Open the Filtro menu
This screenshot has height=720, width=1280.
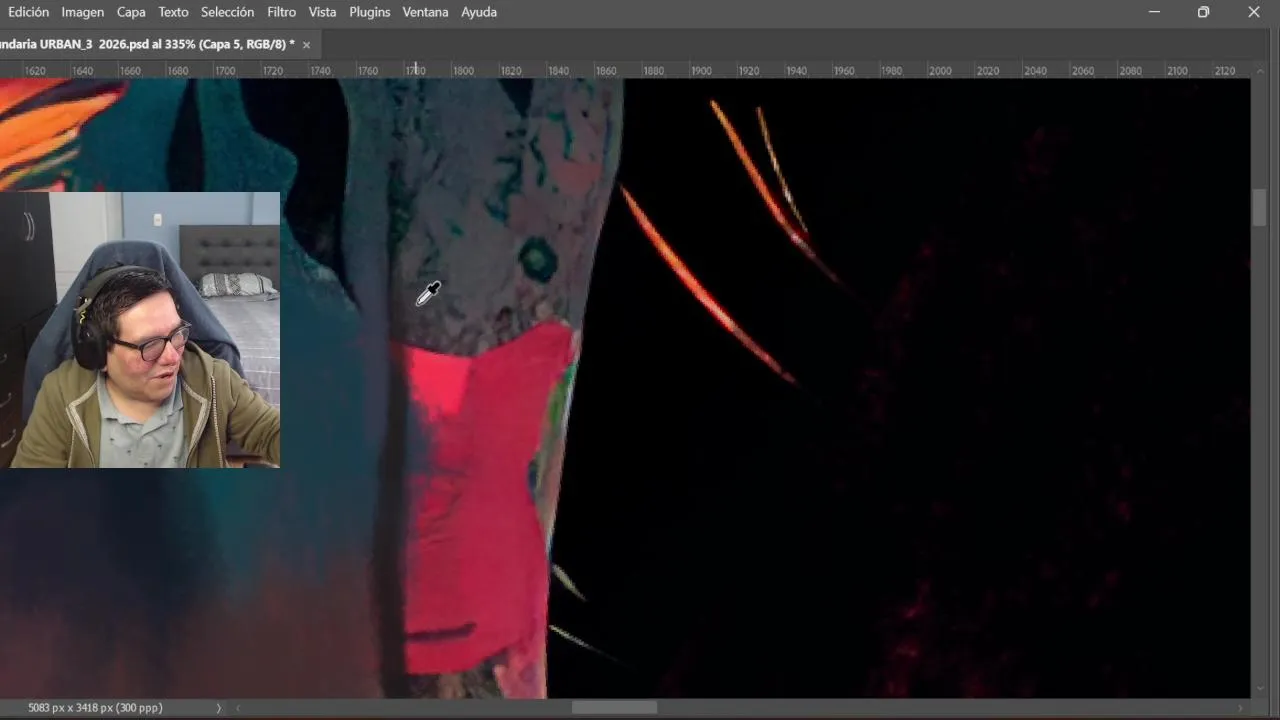click(x=281, y=12)
